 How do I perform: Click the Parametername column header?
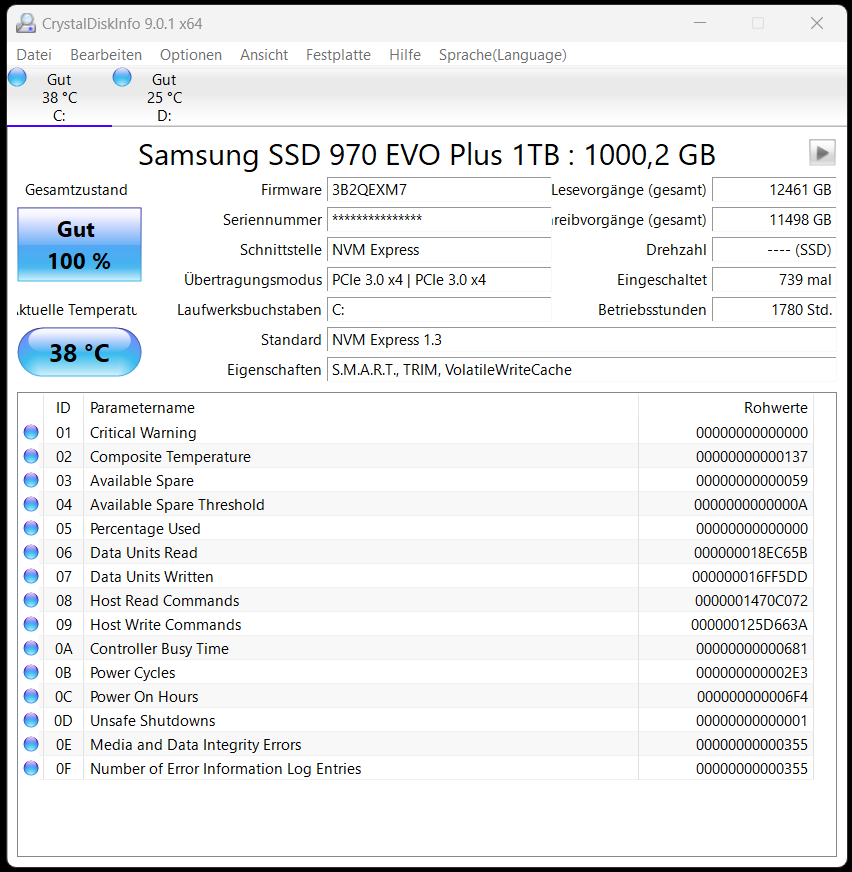(361, 408)
